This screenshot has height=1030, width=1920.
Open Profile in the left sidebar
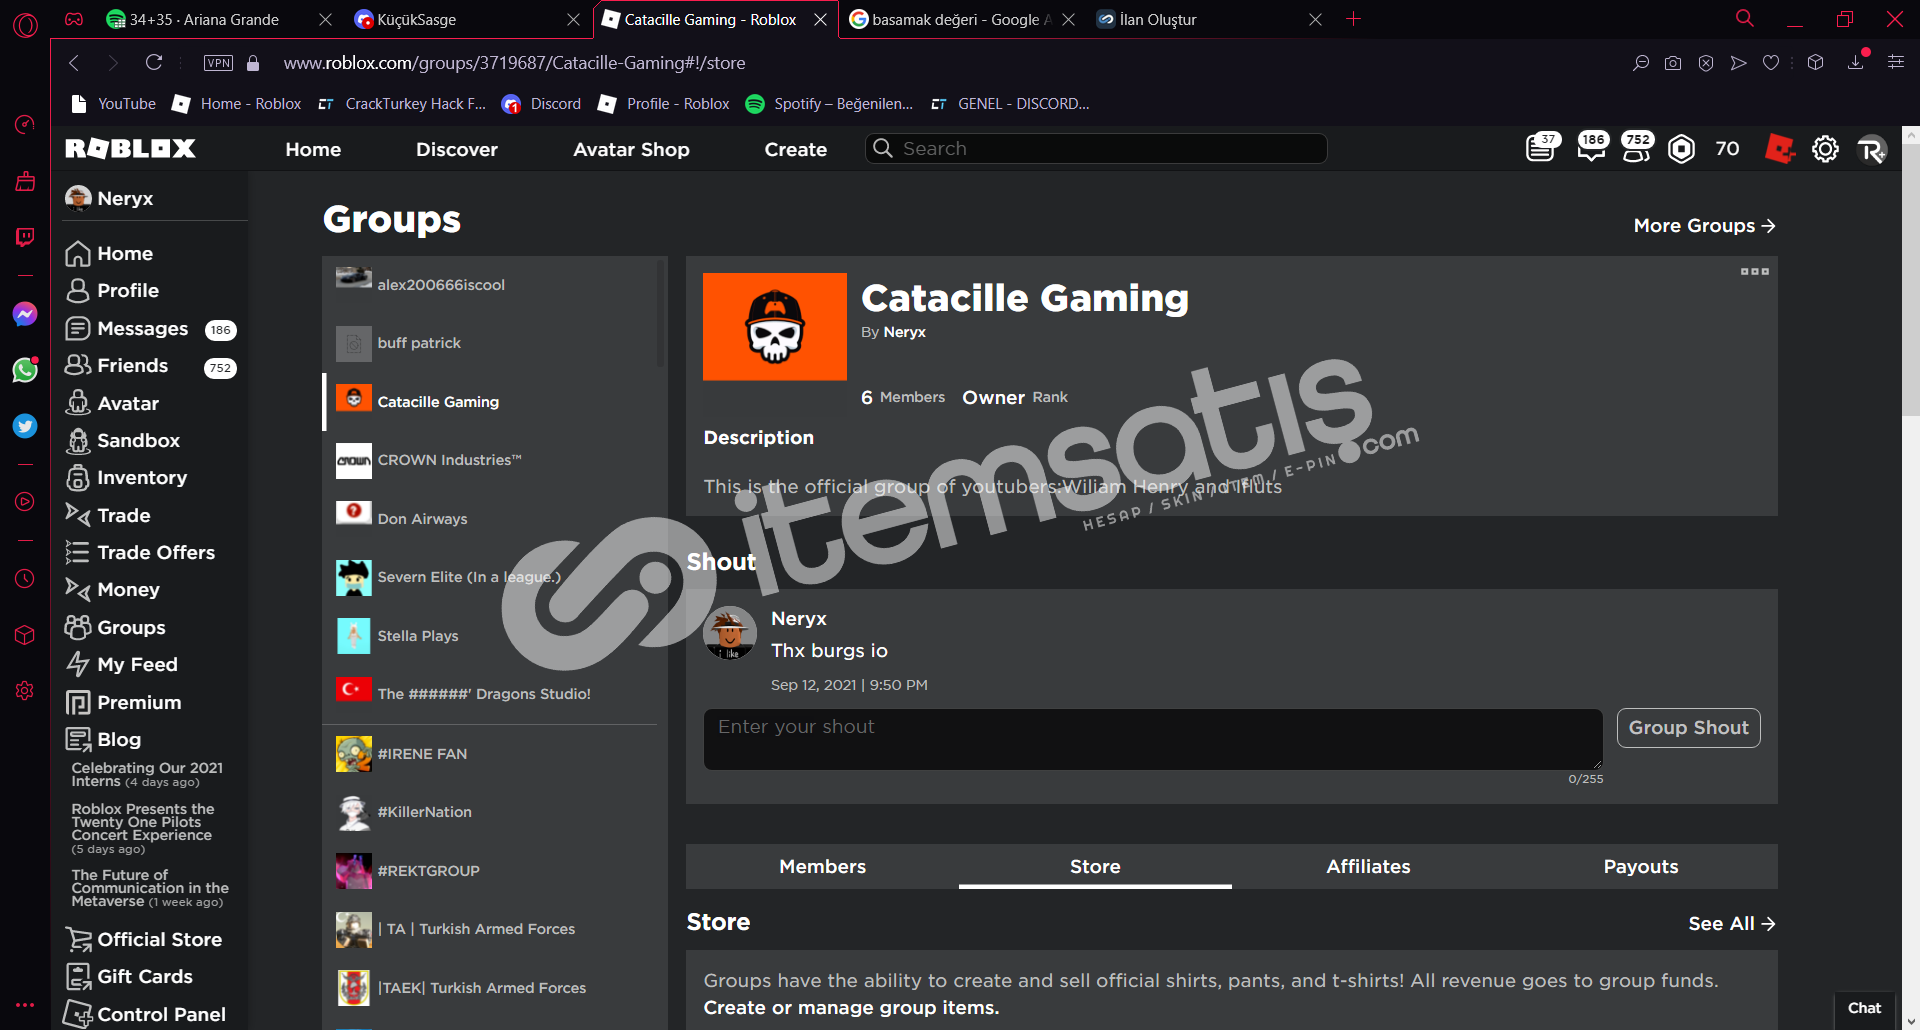point(112,291)
